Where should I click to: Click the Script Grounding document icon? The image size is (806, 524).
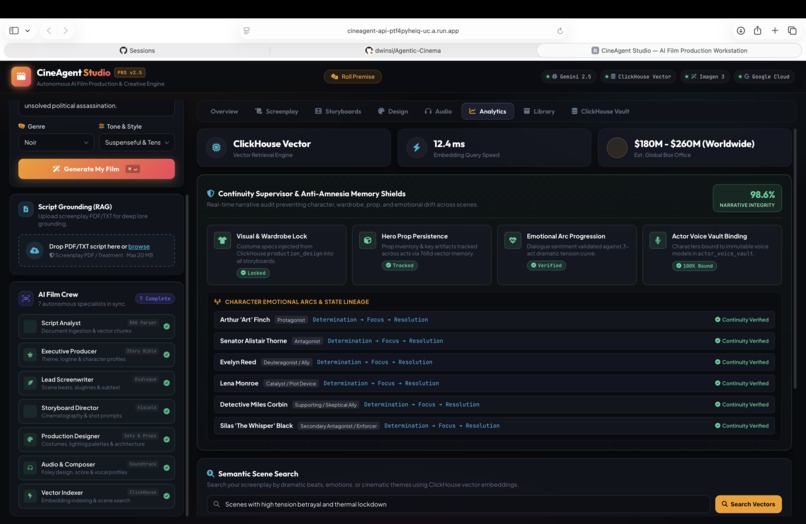[x=26, y=209]
